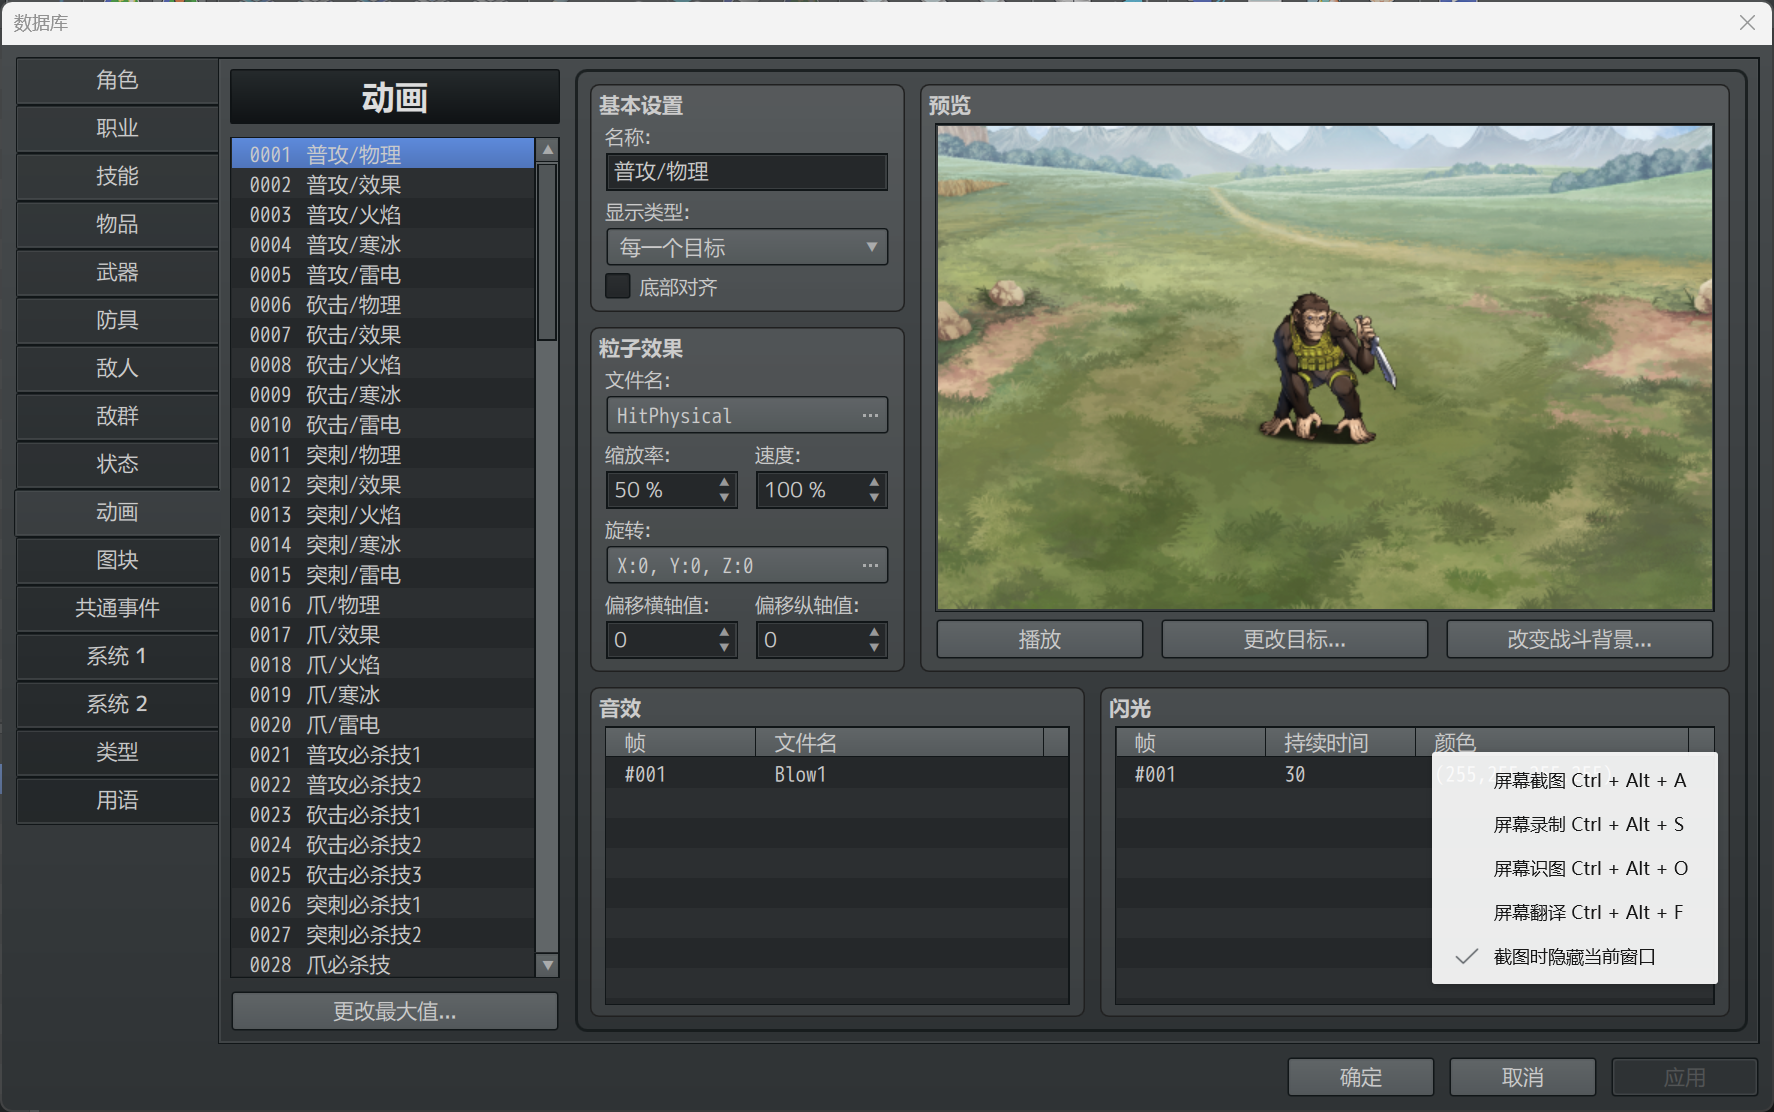This screenshot has height=1112, width=1774.
Task: Switch to the 系统 2 tab
Action: pos(117,704)
